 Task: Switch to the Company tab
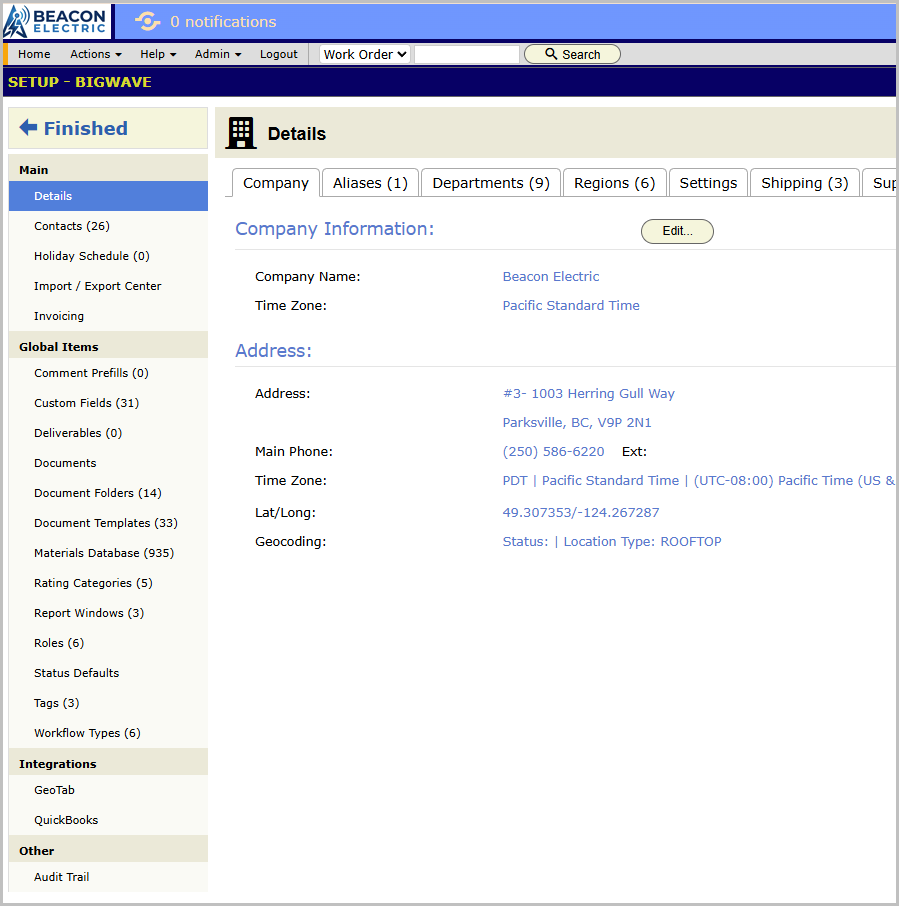point(276,183)
